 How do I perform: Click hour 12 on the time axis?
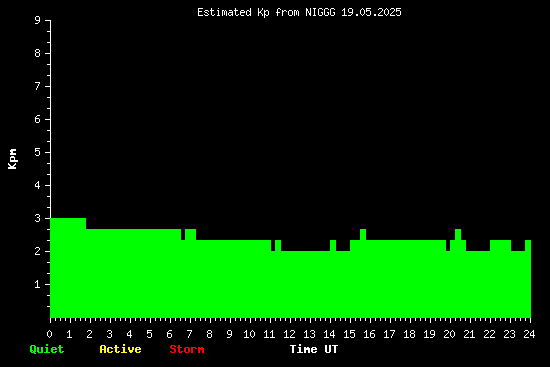289,334
